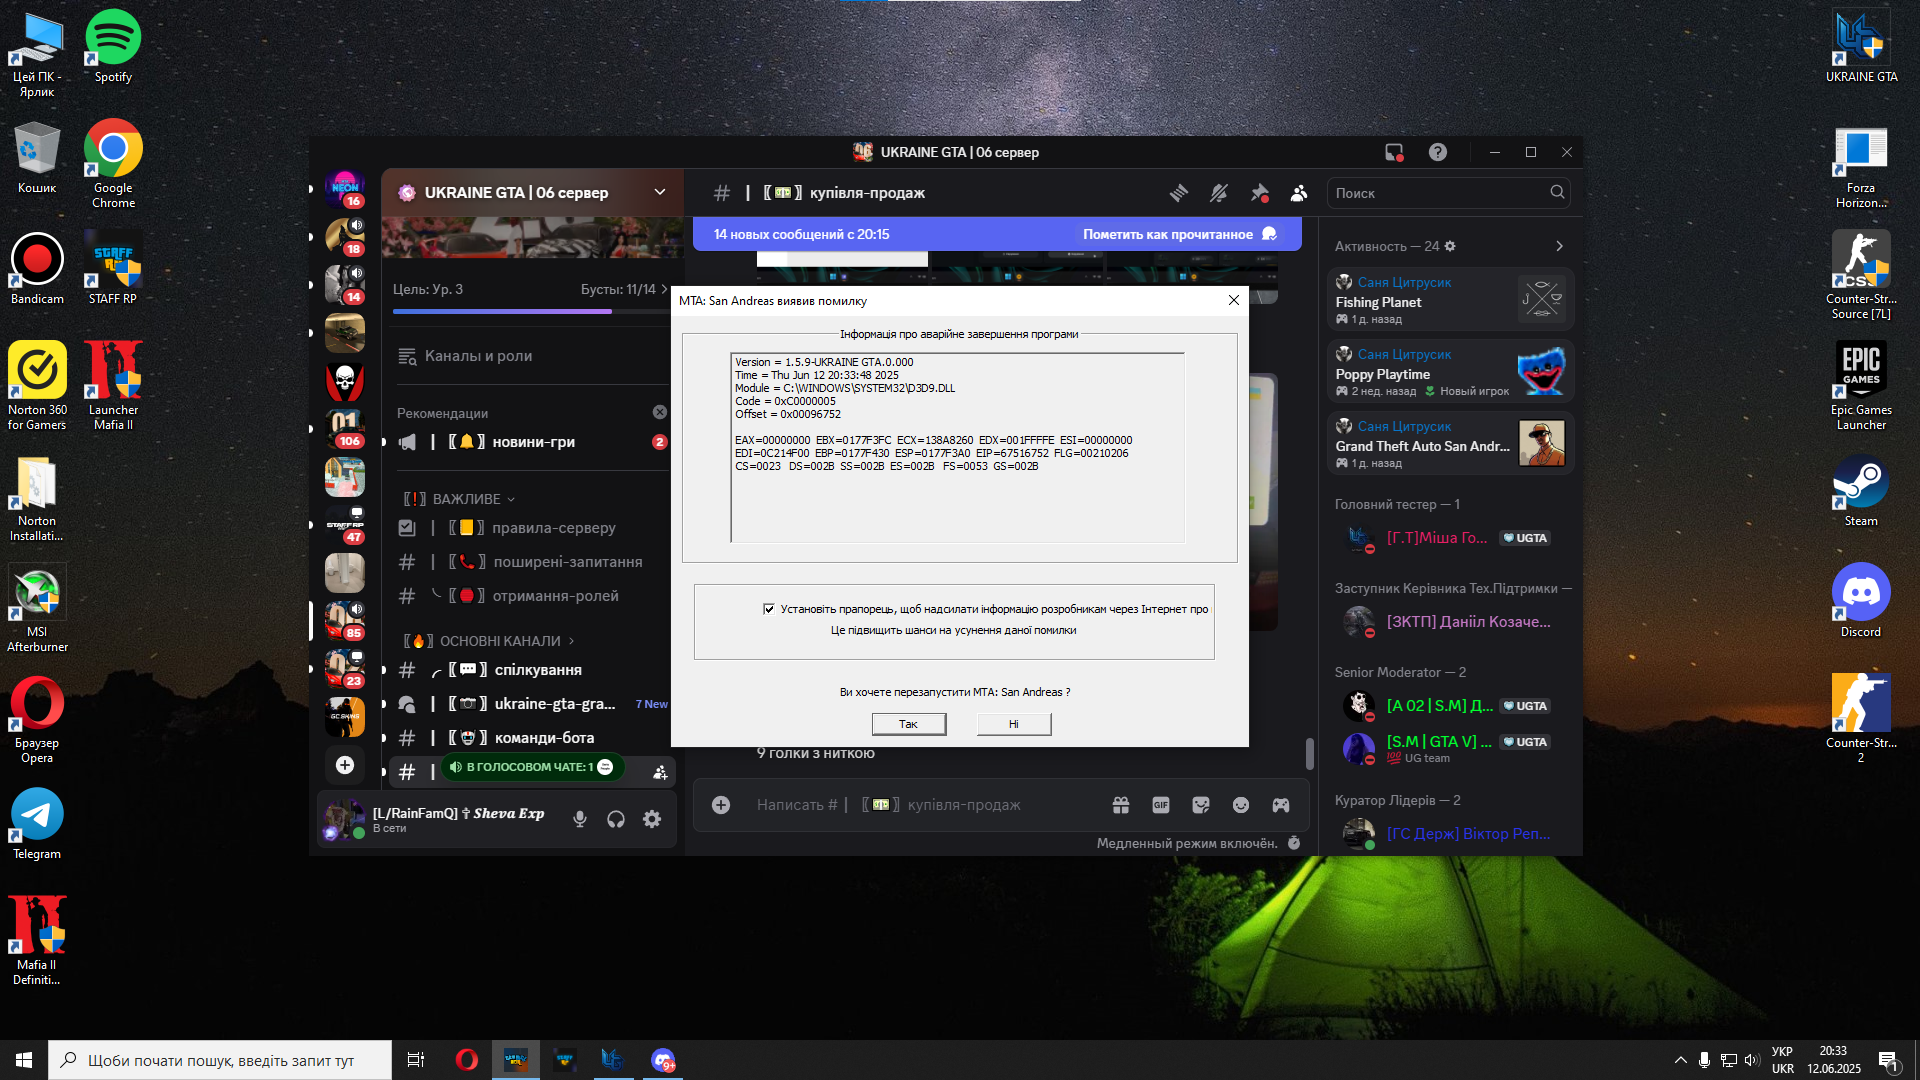Click the Так button in error dialog
The height and width of the screenshot is (1080, 1920).
[908, 724]
